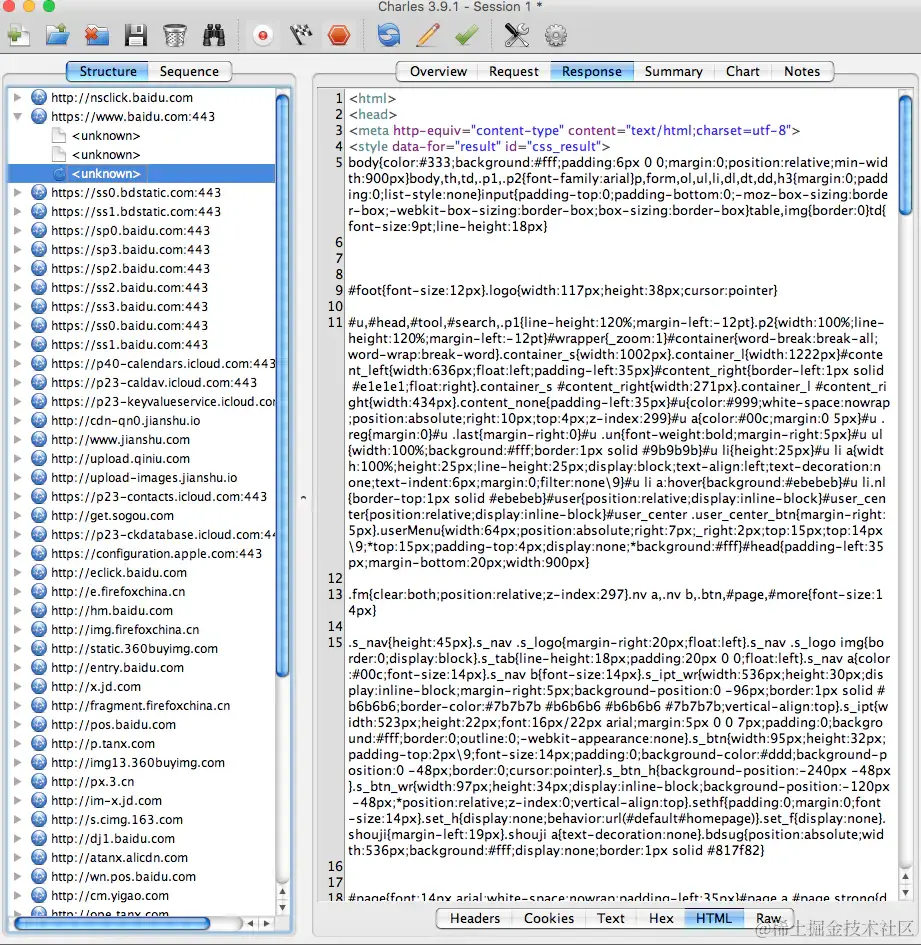Click the New Session toolbar icon
Screen dimensions: 921x945
click(x=19, y=36)
